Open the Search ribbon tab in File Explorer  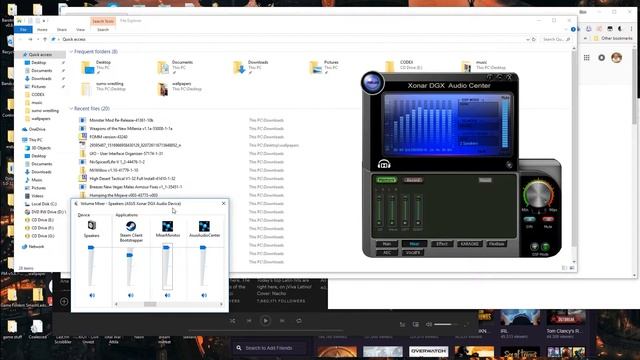[103, 29]
